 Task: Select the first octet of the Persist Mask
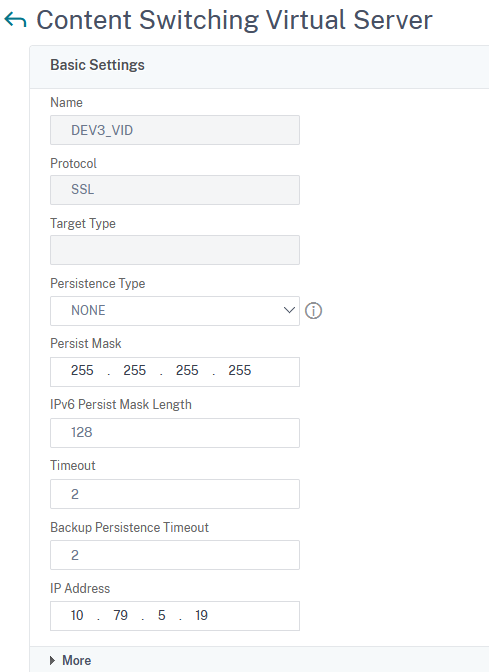(x=82, y=371)
